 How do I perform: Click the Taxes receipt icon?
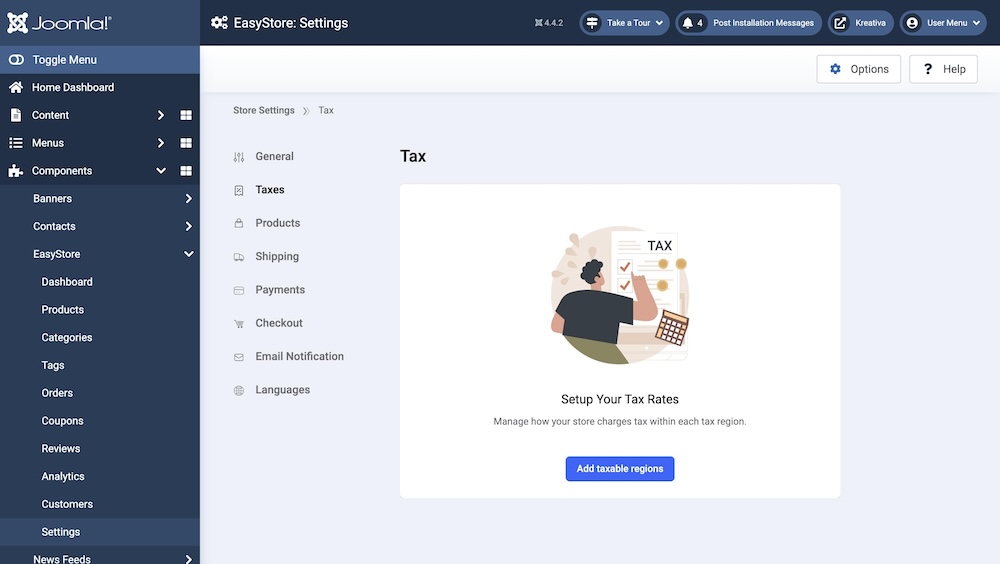coord(239,190)
